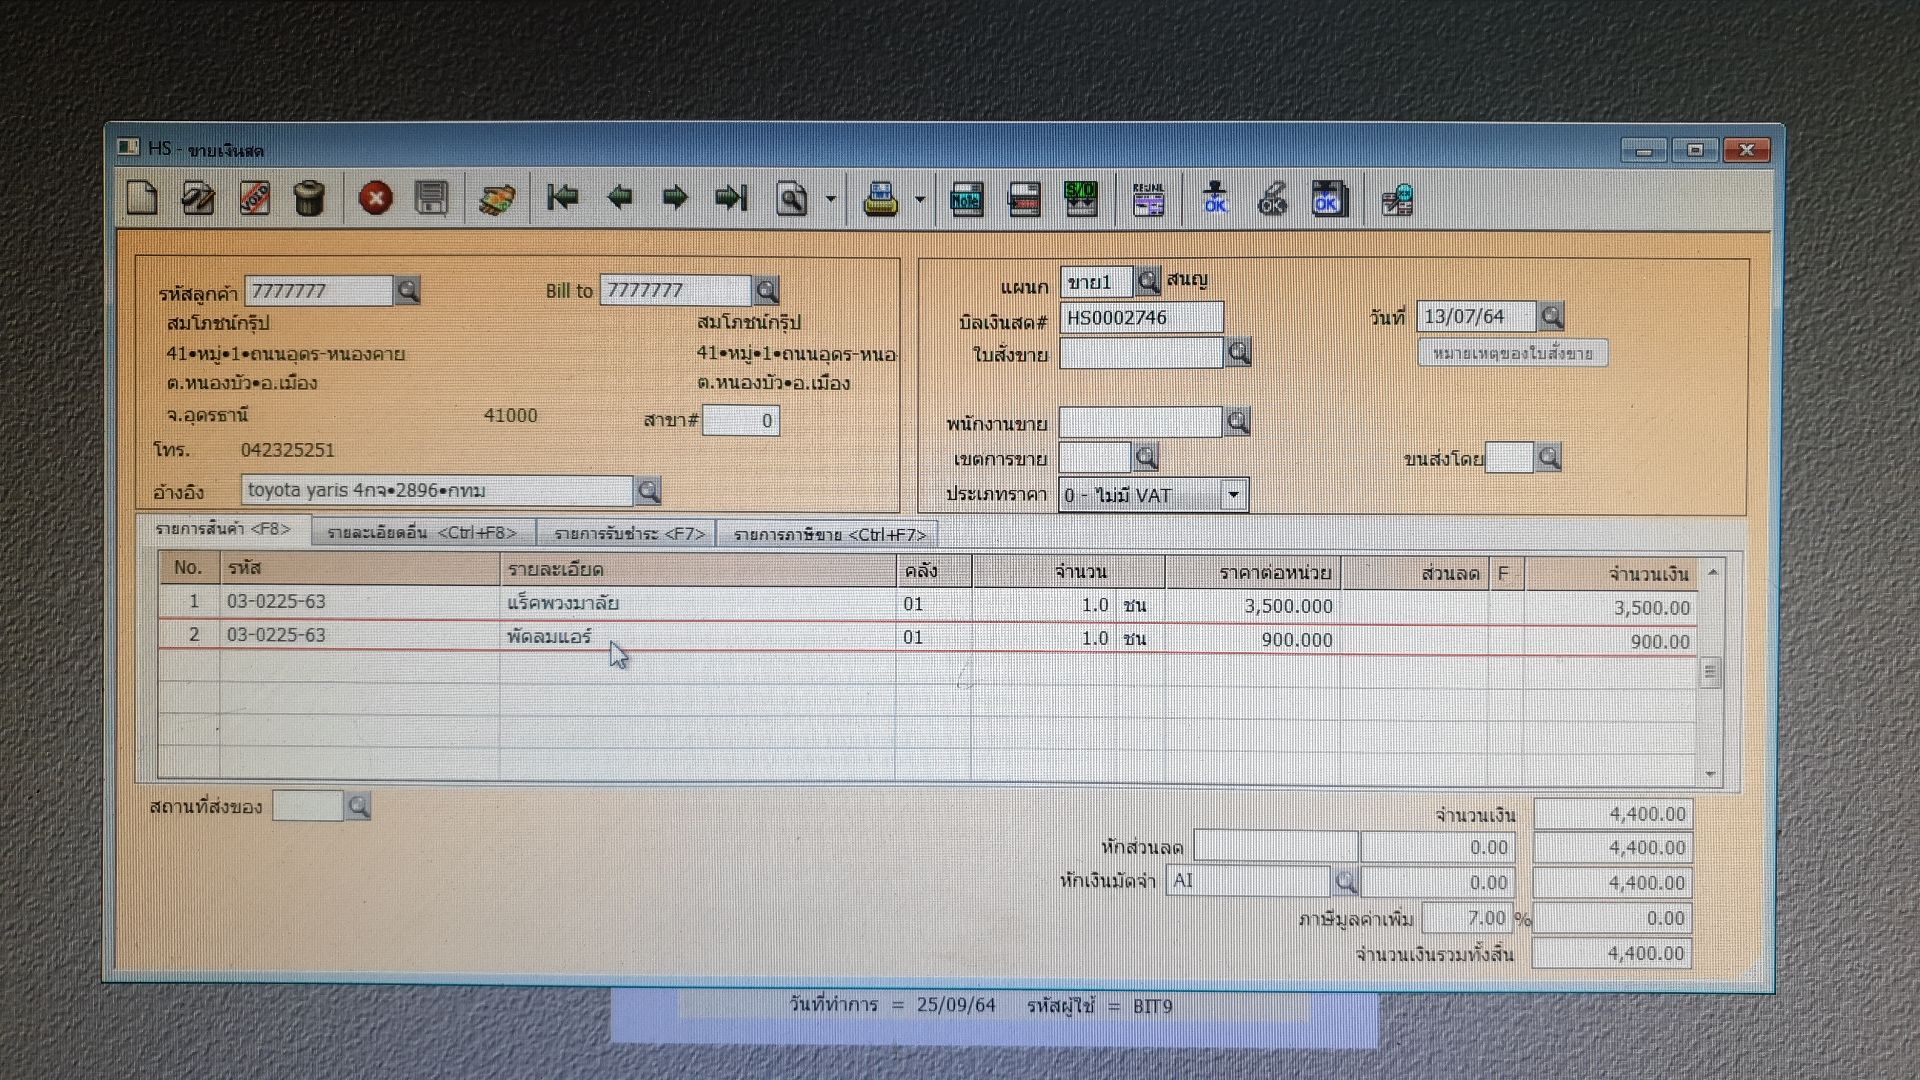This screenshot has height=1080, width=1920.
Task: Jump to the last record
Action: point(731,198)
